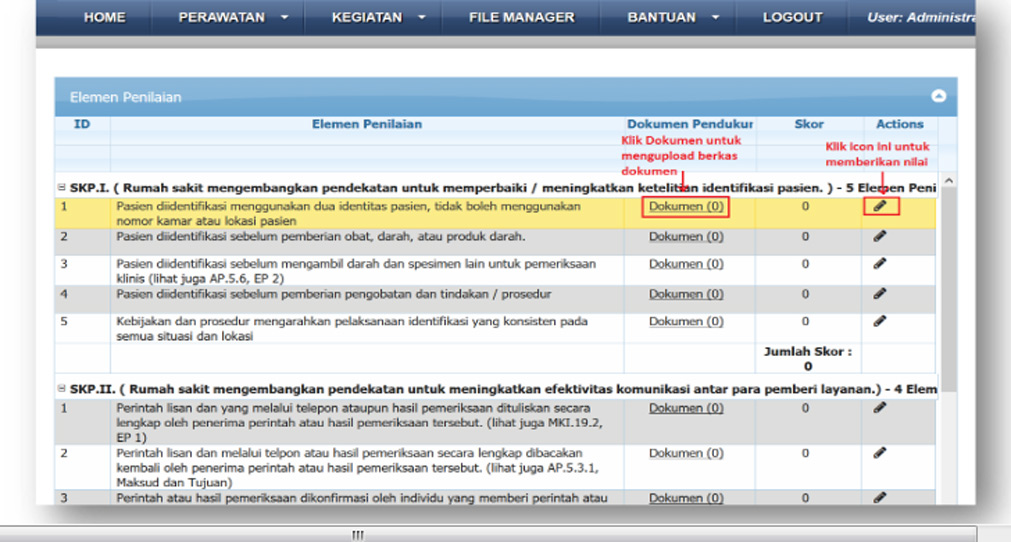This screenshot has width=1011, height=542.
Task: Collapse the SKP.I group
Action: 61,188
